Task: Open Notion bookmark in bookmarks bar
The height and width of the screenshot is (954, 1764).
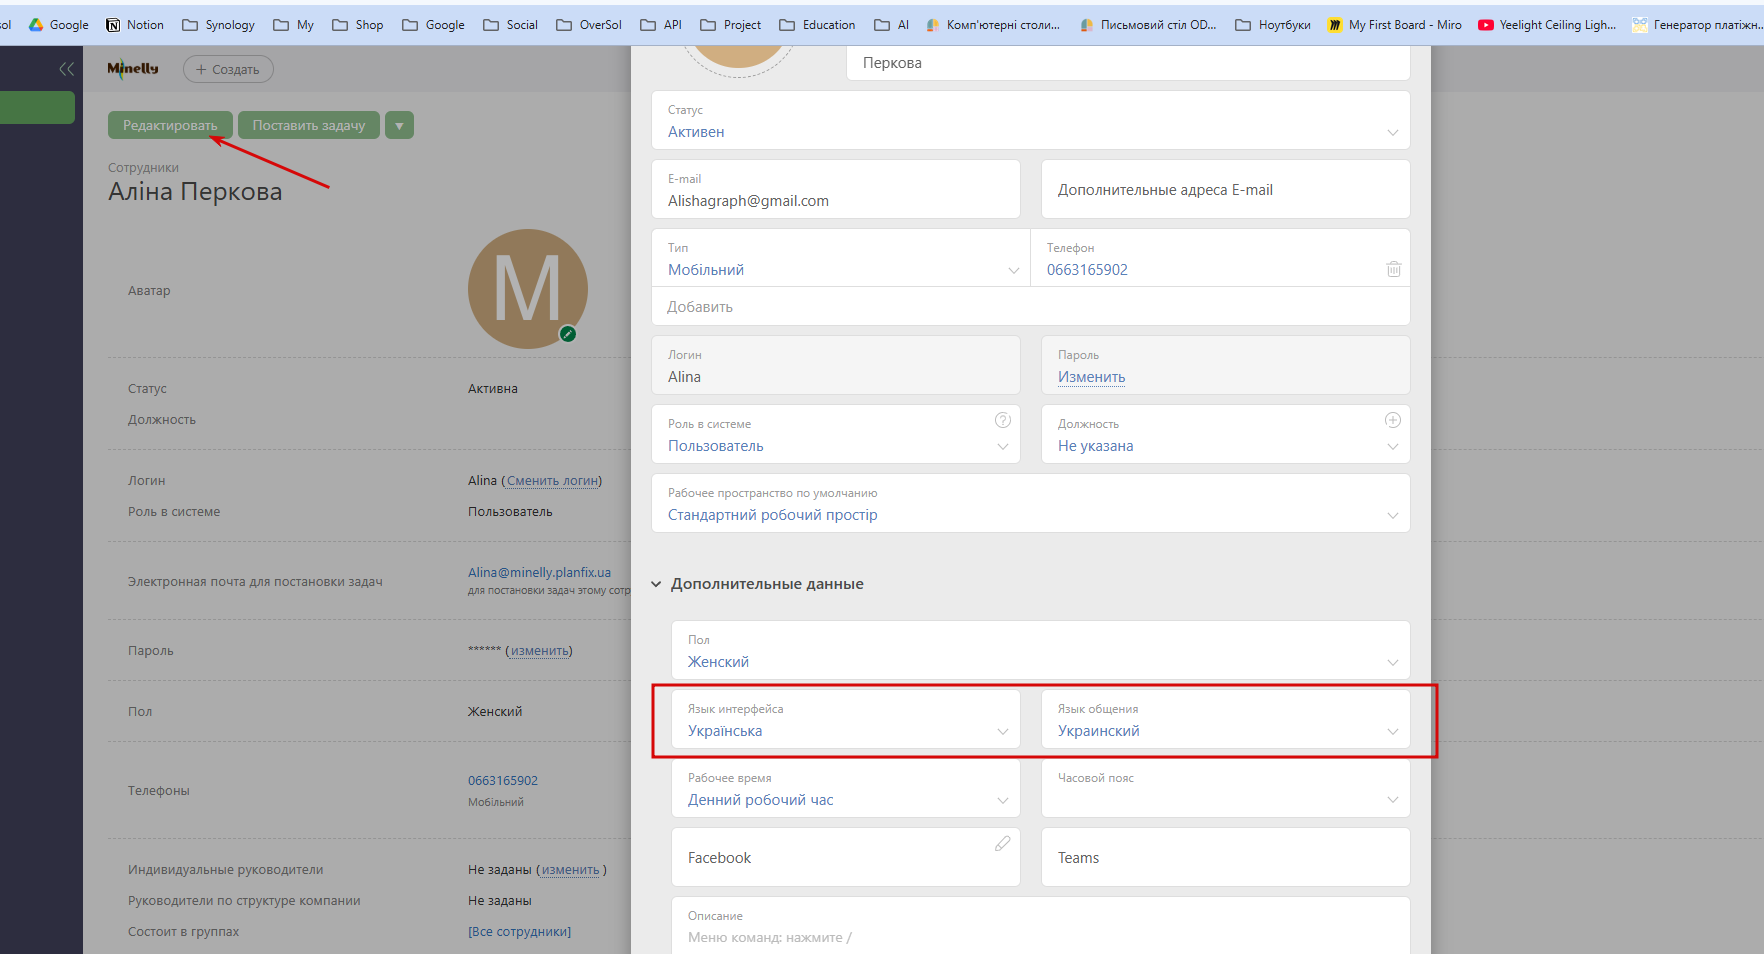Action: 135,25
